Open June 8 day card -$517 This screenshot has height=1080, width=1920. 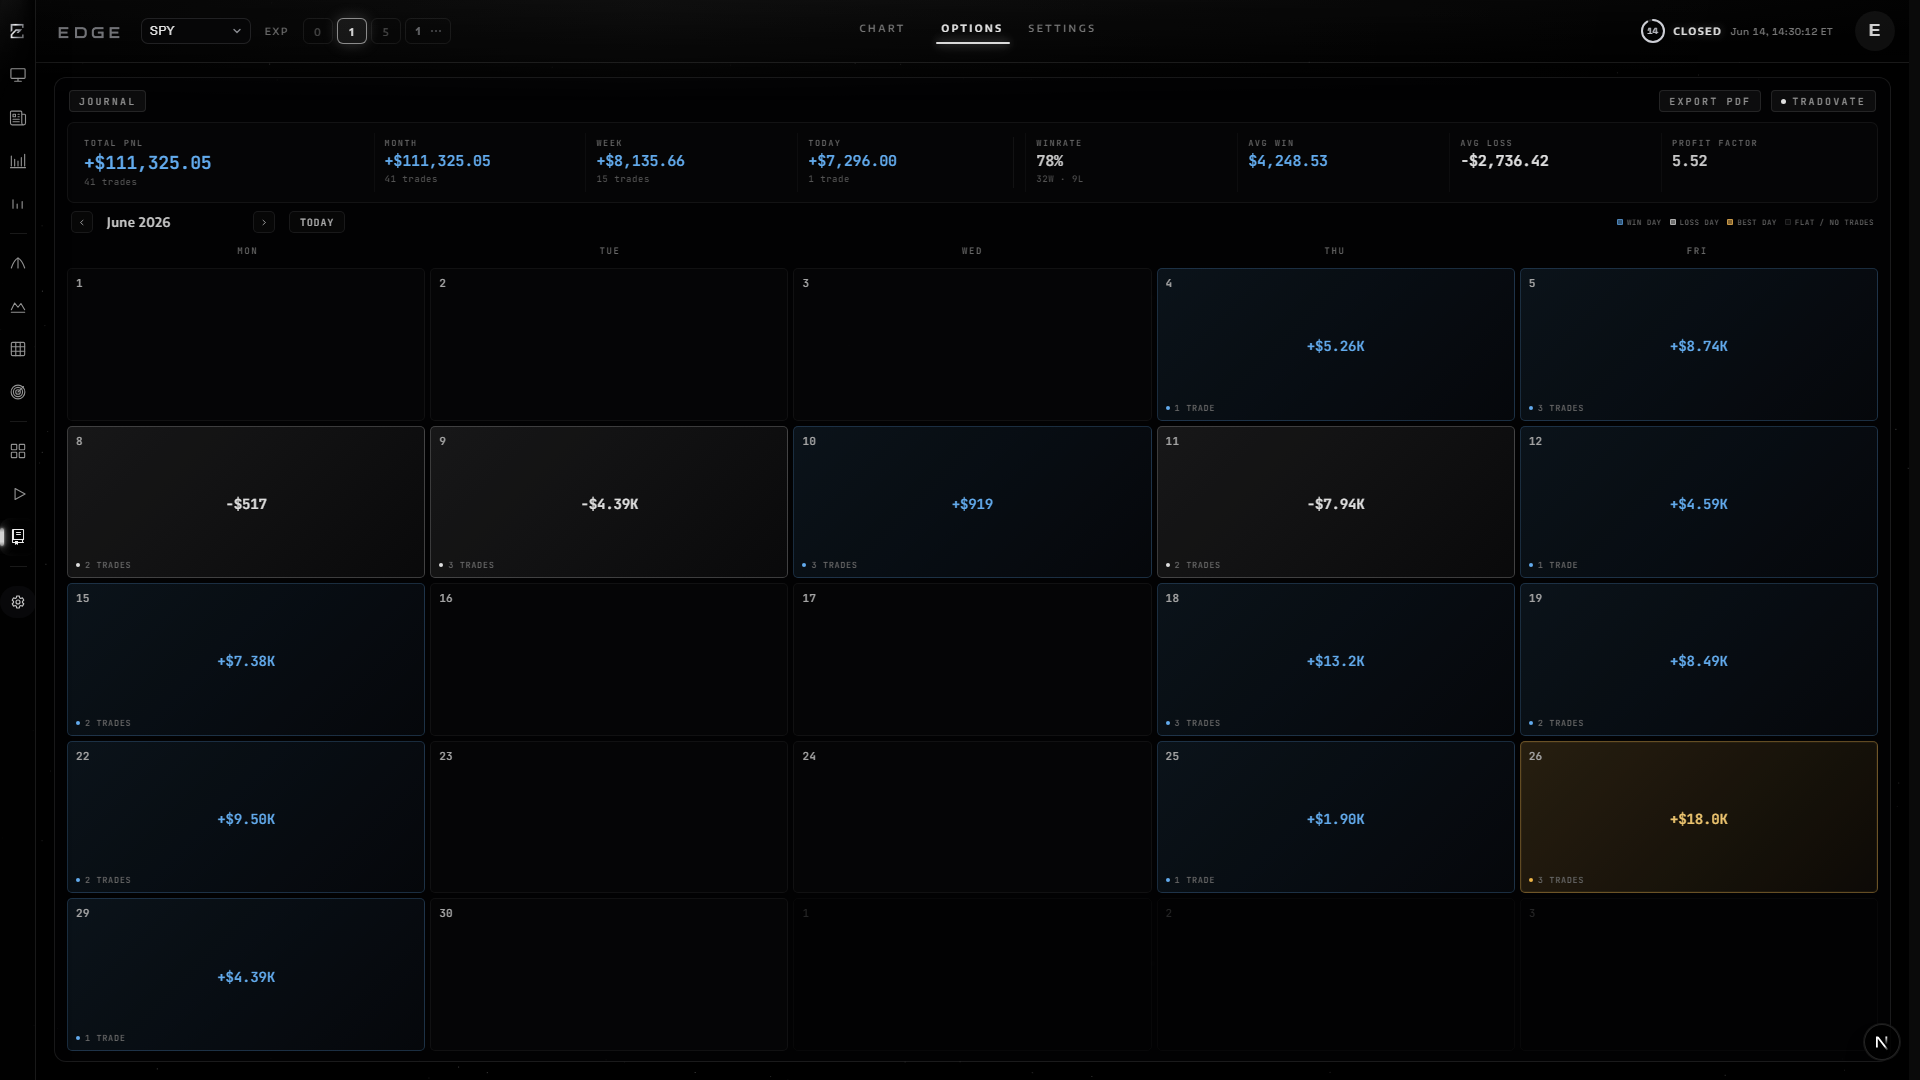coord(246,502)
